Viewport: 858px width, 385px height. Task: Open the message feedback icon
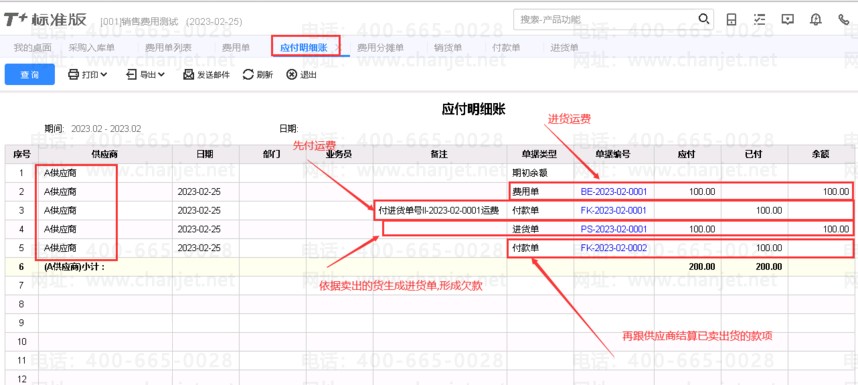[787, 19]
